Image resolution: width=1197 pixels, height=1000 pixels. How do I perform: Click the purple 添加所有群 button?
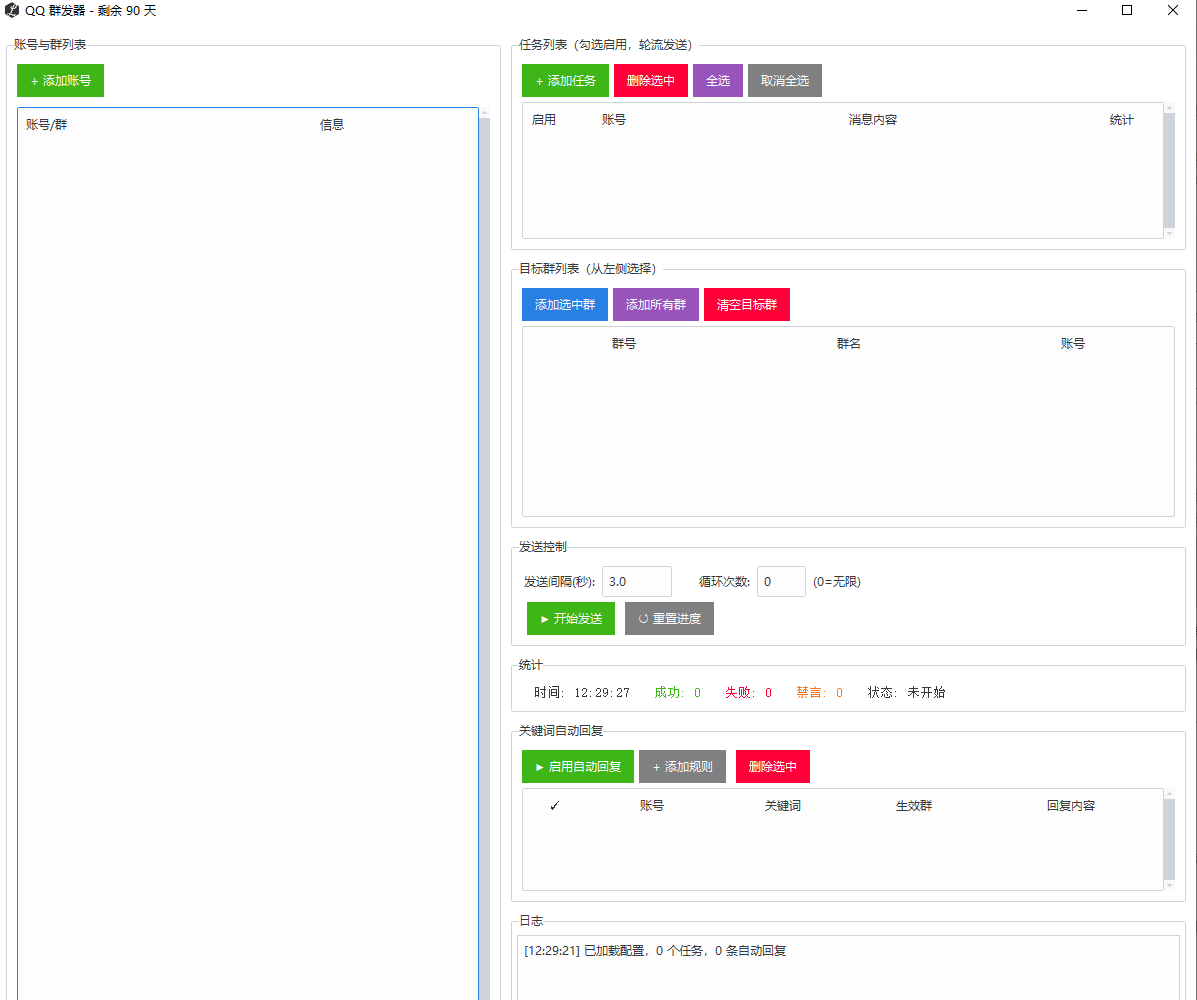(655, 305)
